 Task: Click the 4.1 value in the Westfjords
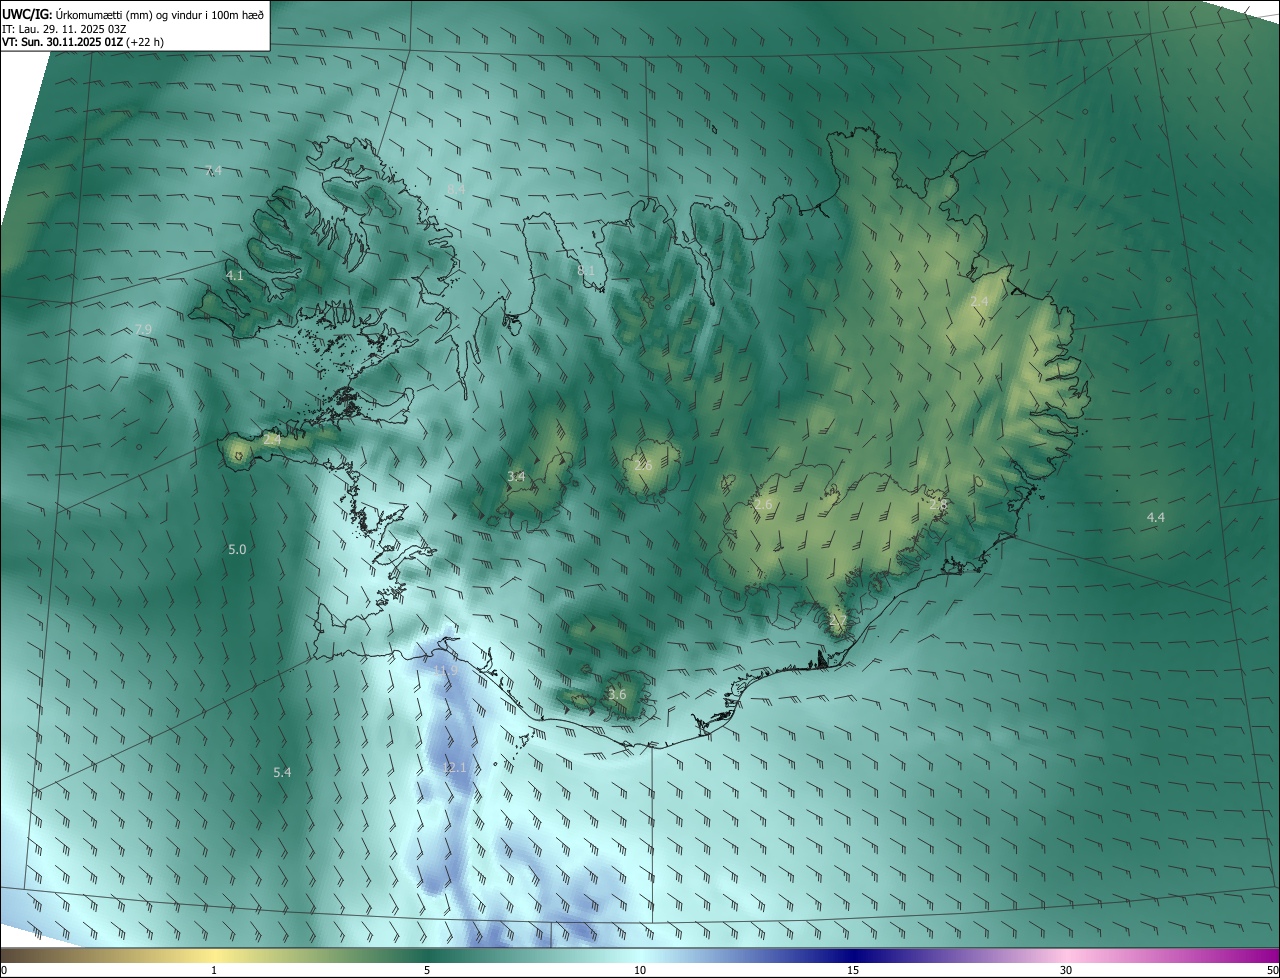[x=235, y=275]
